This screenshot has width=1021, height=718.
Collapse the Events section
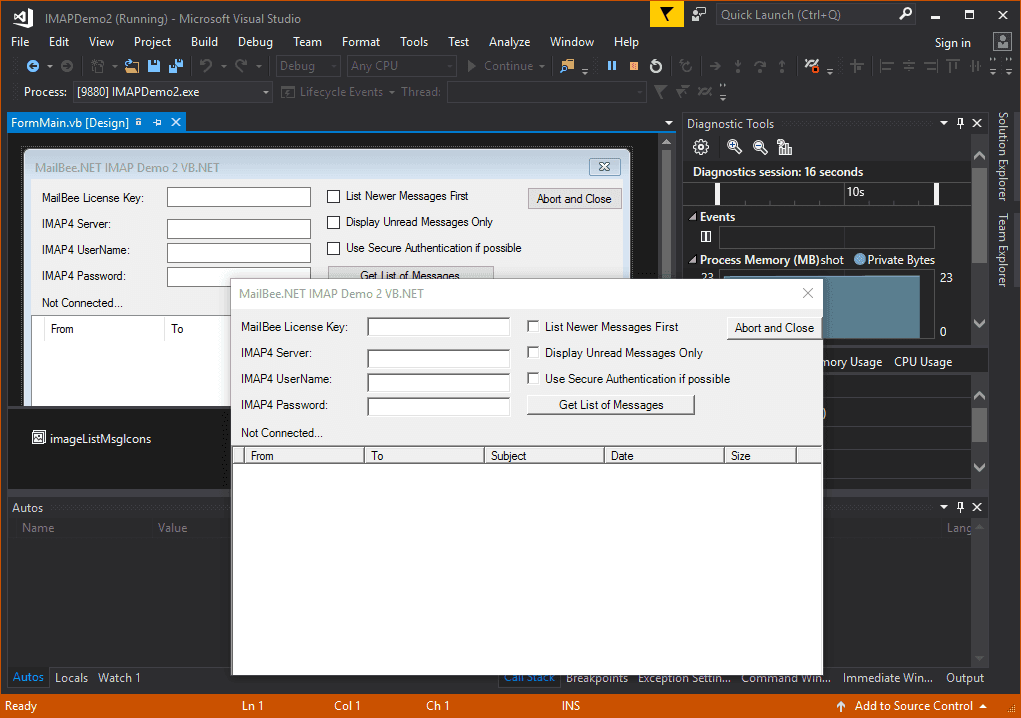(692, 217)
